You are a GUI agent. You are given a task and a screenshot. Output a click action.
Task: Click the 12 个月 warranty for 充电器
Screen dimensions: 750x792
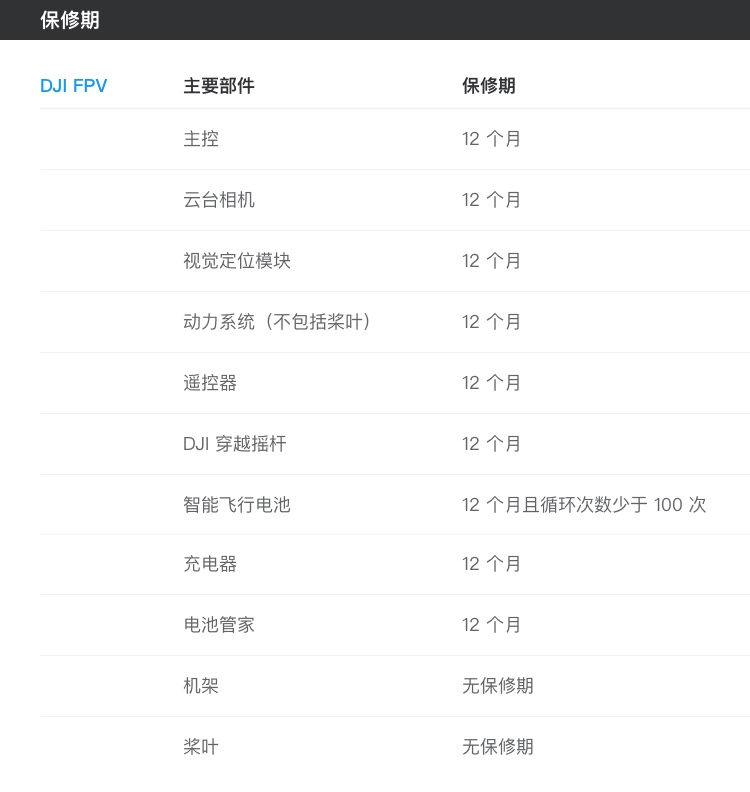pos(491,564)
